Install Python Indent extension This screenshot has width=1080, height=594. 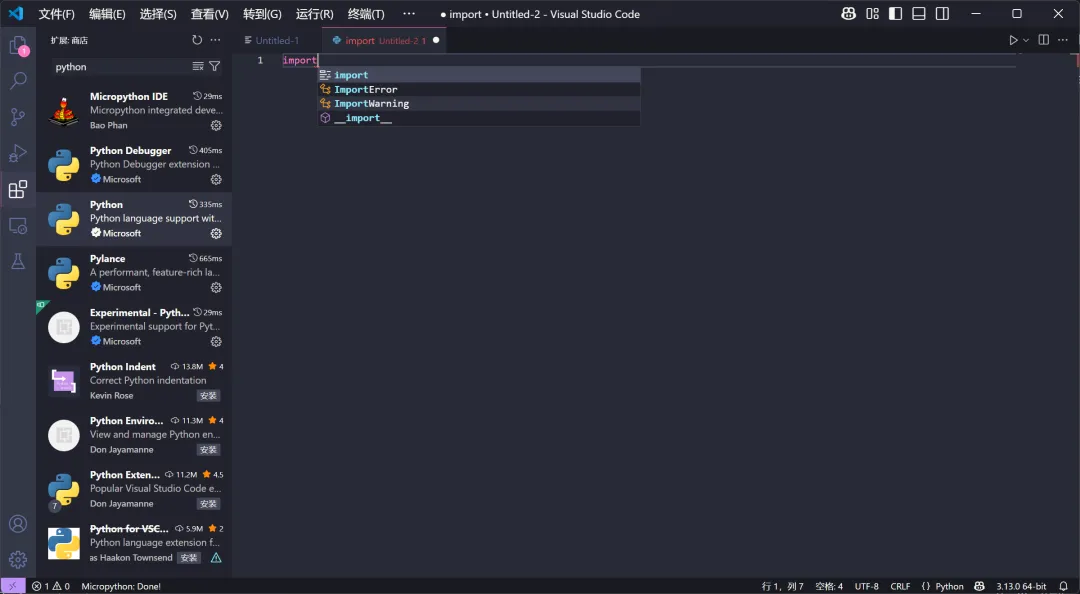click(x=208, y=396)
